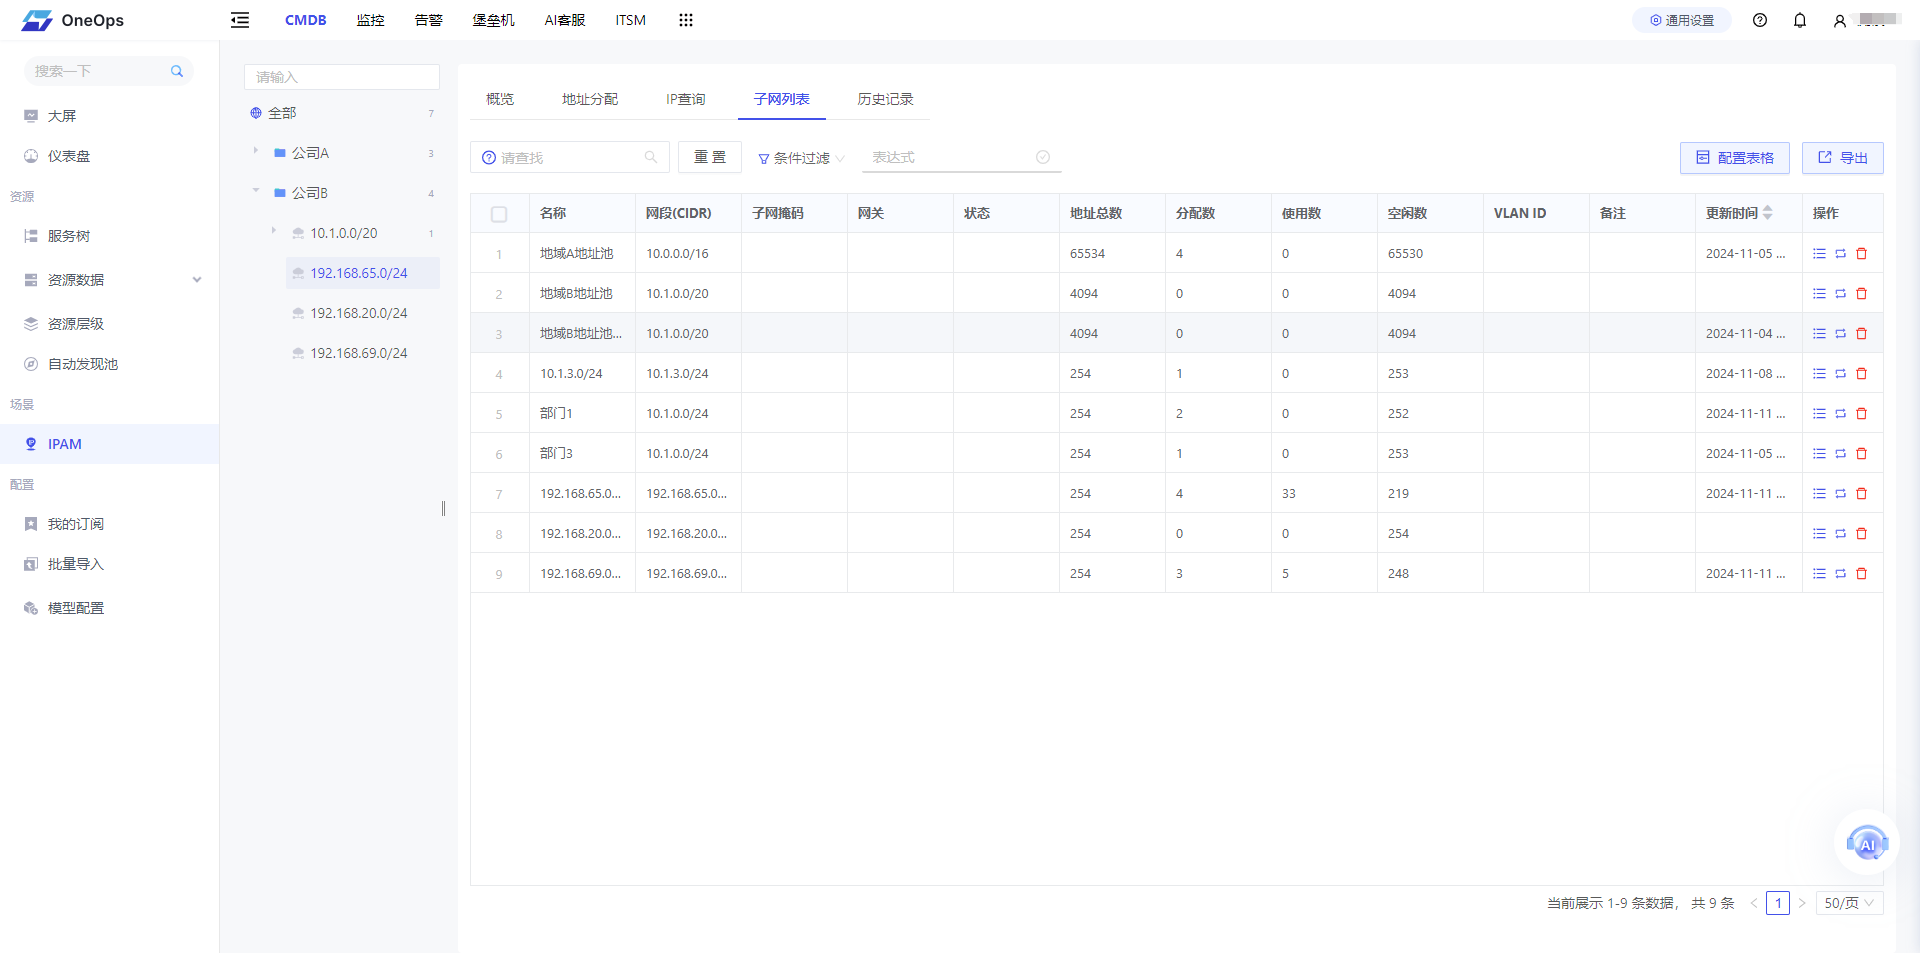
Task: Delete the 192.168.20.0 subnet row
Action: click(x=1861, y=534)
